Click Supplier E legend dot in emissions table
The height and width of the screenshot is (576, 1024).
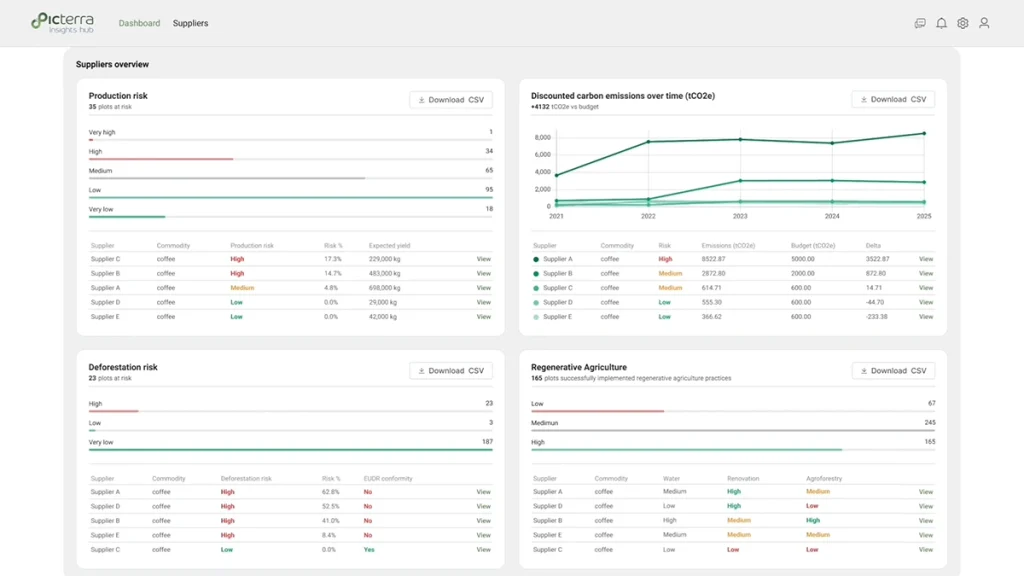pos(536,317)
